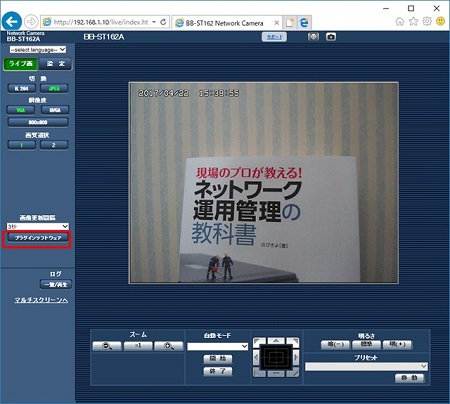Click the browser back arrow button
The image size is (450, 404).
pyautogui.click(x=12, y=22)
